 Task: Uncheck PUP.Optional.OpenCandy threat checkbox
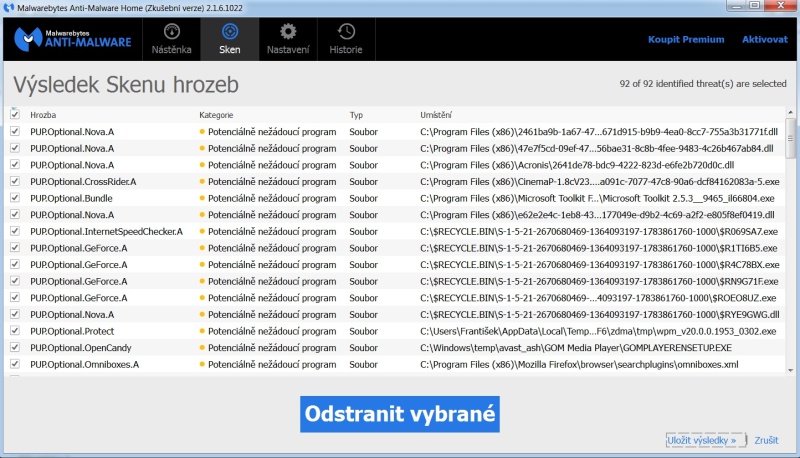(15, 347)
